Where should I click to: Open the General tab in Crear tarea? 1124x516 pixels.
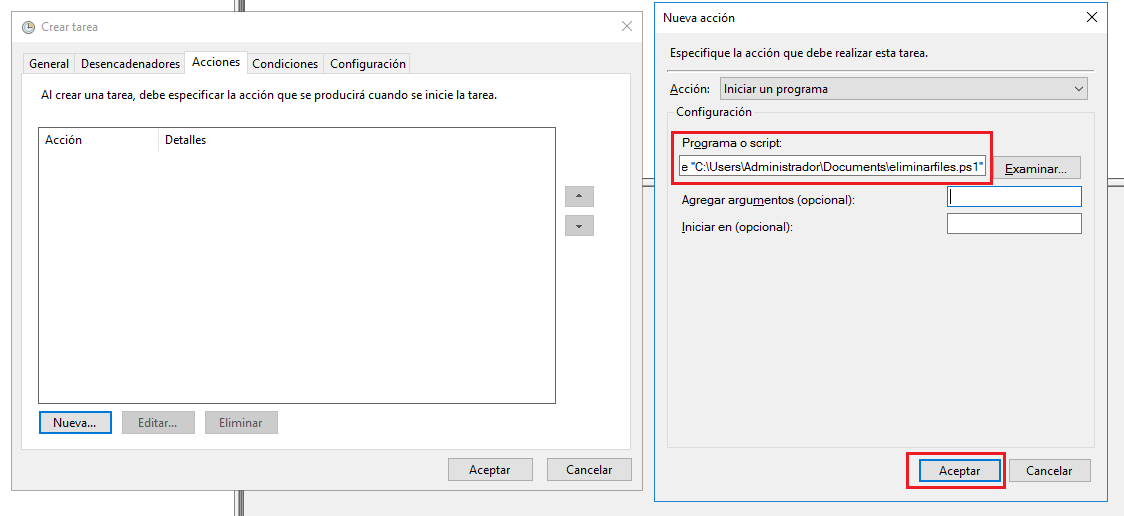click(x=49, y=64)
